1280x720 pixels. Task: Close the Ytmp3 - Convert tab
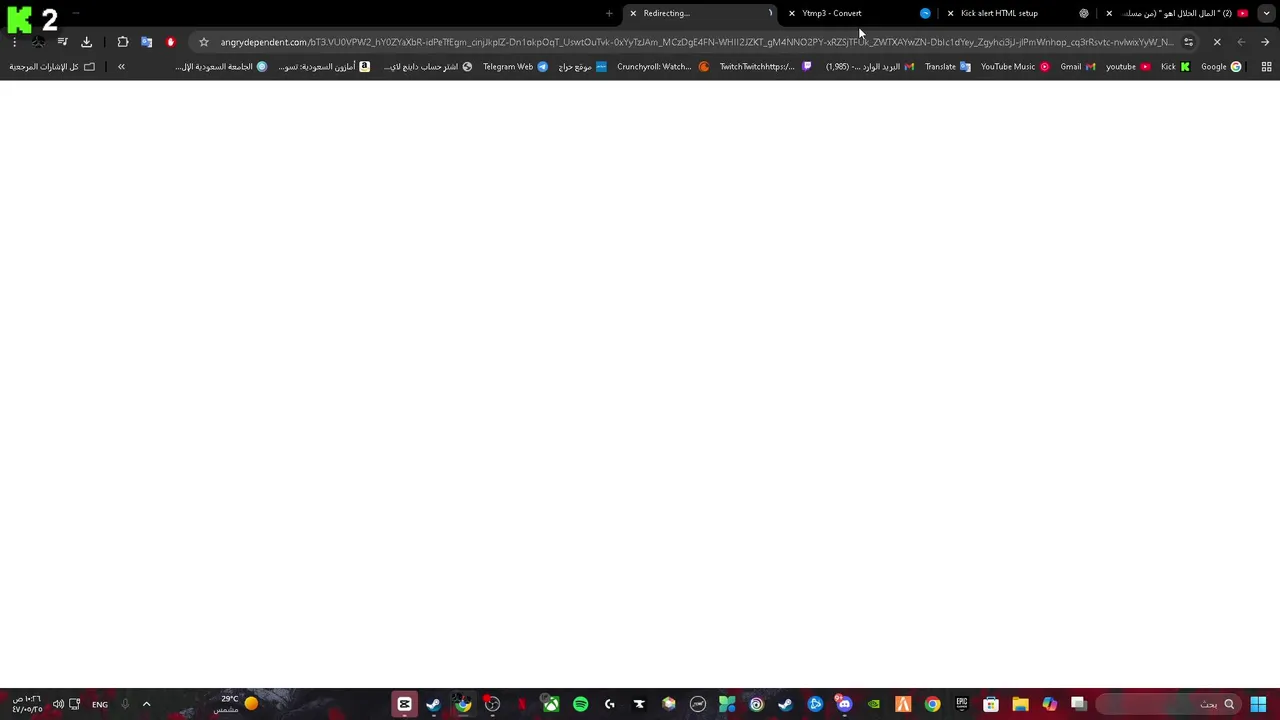(792, 13)
